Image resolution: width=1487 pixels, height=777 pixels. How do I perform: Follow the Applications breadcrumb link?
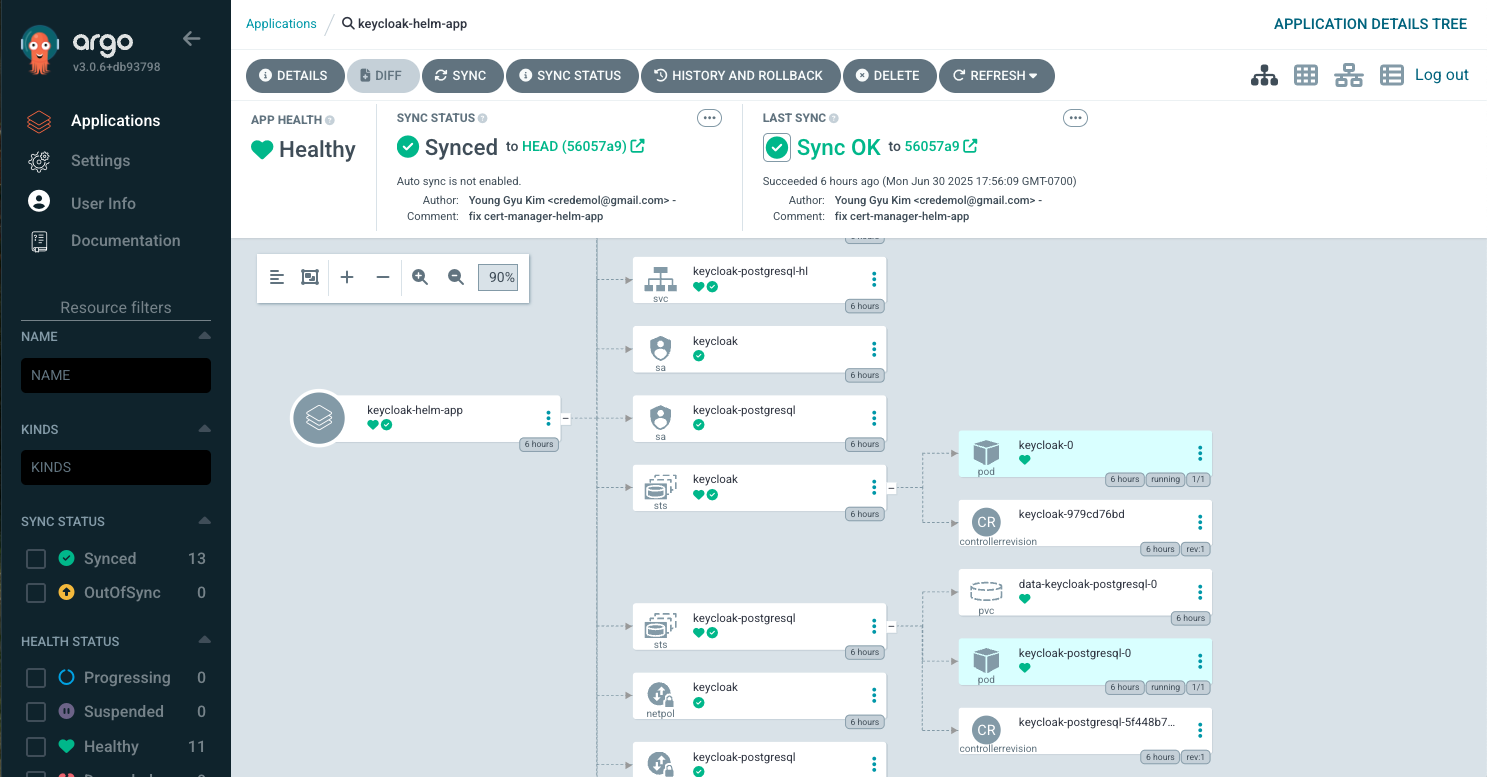281,24
